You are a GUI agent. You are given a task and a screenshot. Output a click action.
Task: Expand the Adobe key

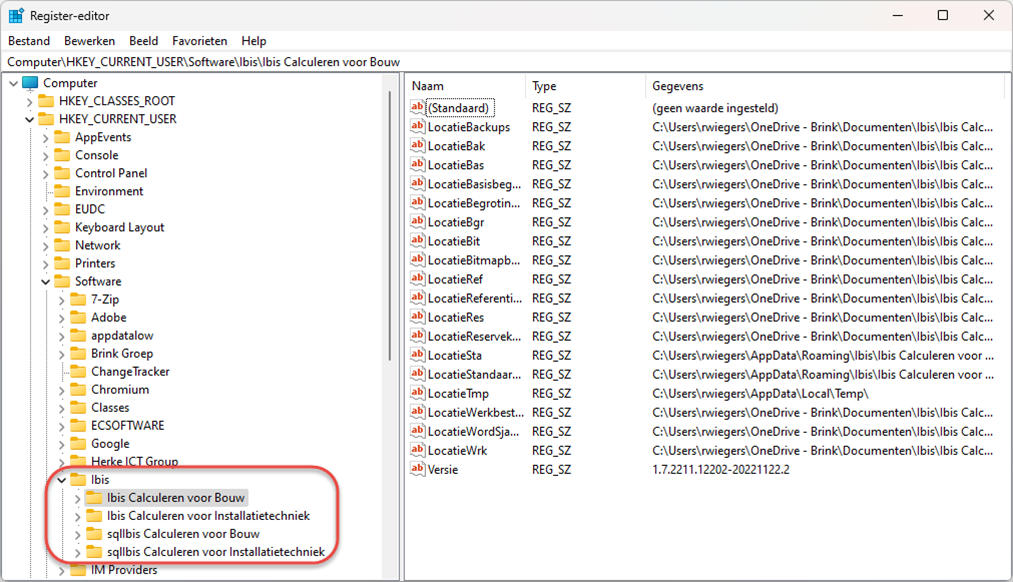61,317
